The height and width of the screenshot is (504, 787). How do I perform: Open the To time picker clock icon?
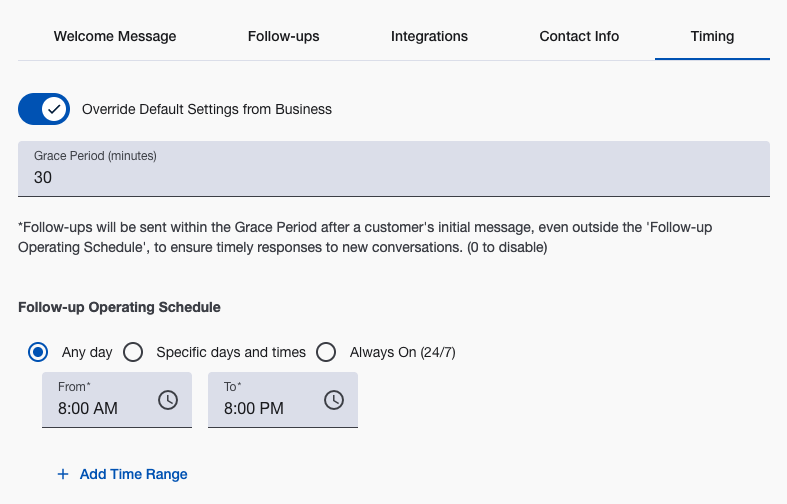[334, 400]
